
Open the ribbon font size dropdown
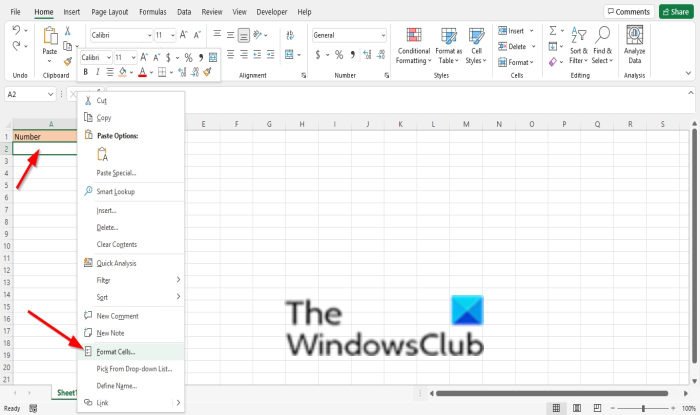click(x=173, y=35)
